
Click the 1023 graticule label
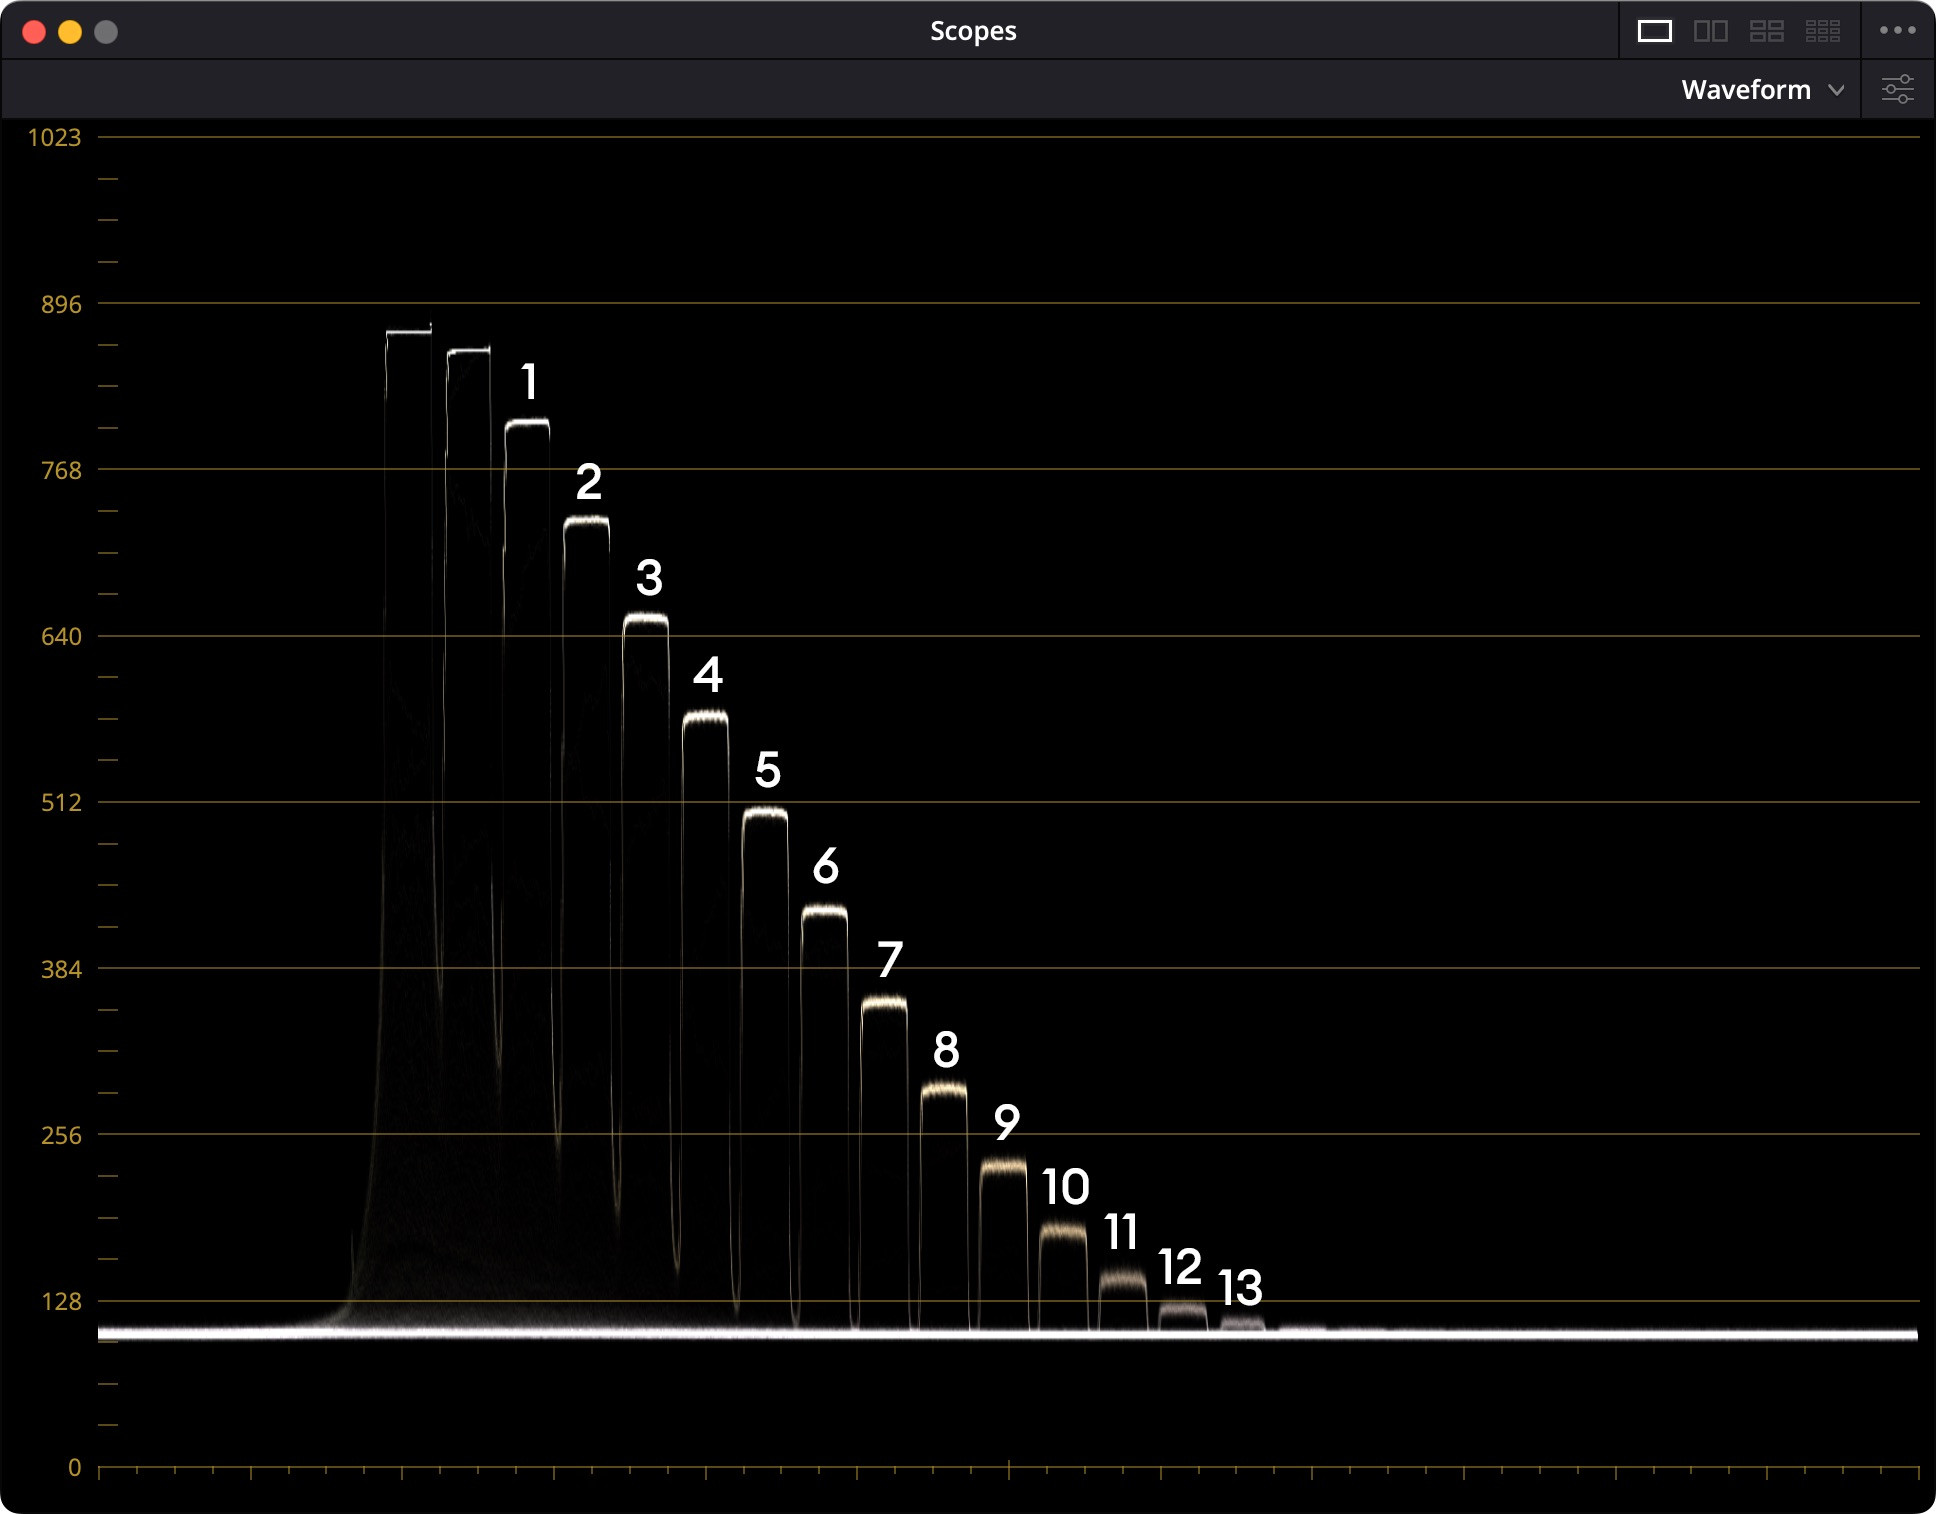pyautogui.click(x=54, y=138)
